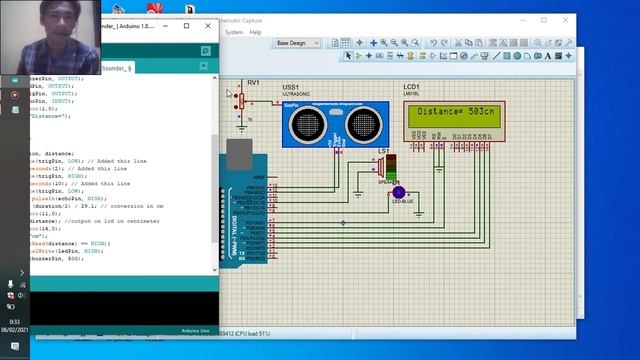Open the Arduino Serial Monitor icon
This screenshot has height=360, width=640.
pos(206,51)
